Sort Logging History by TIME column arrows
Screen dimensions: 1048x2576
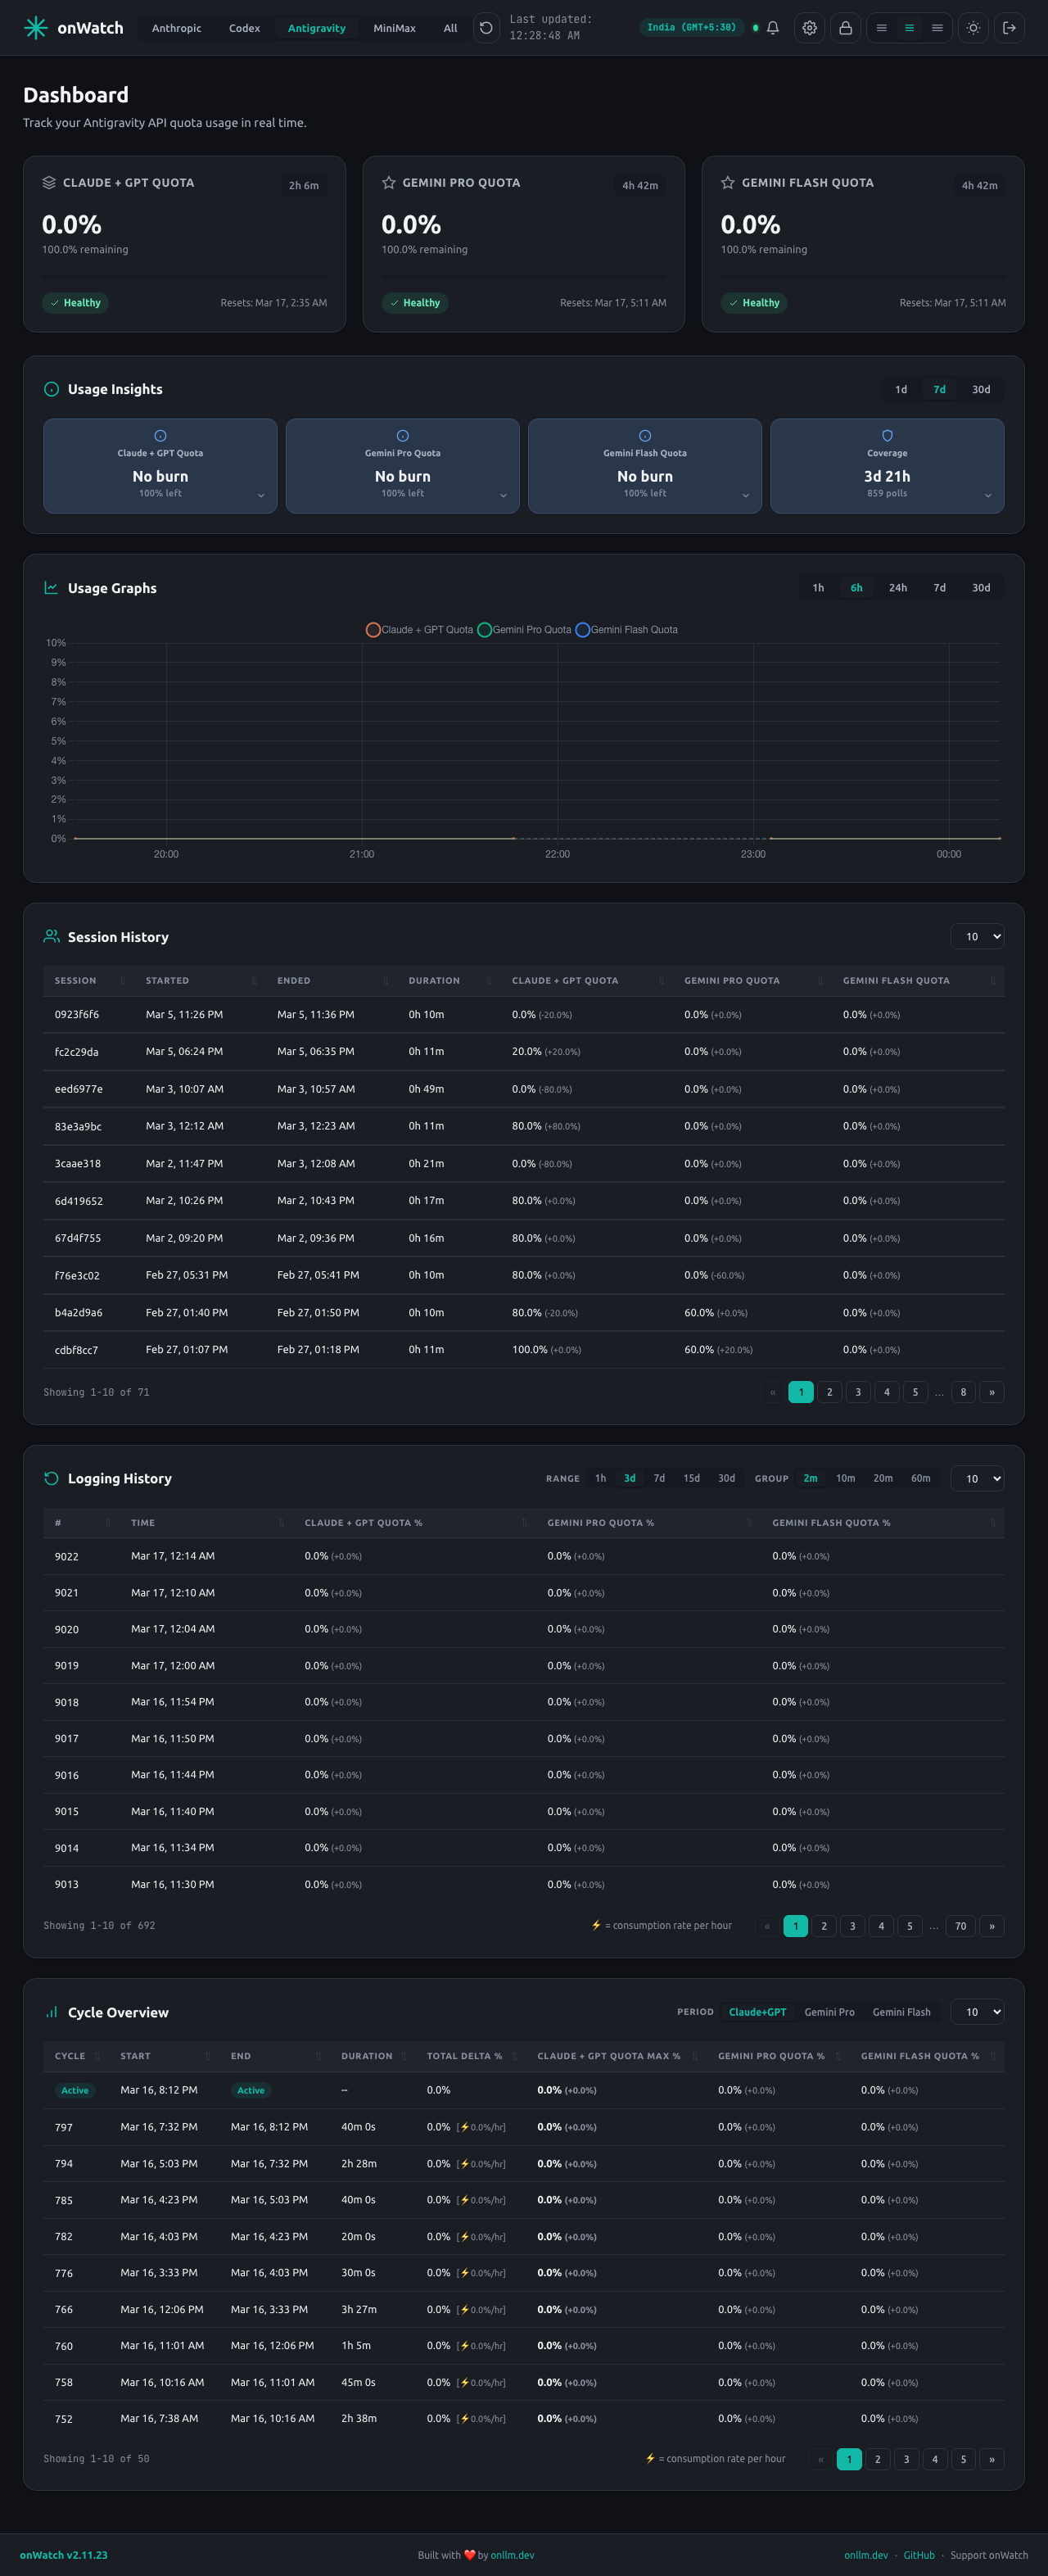click(281, 1523)
